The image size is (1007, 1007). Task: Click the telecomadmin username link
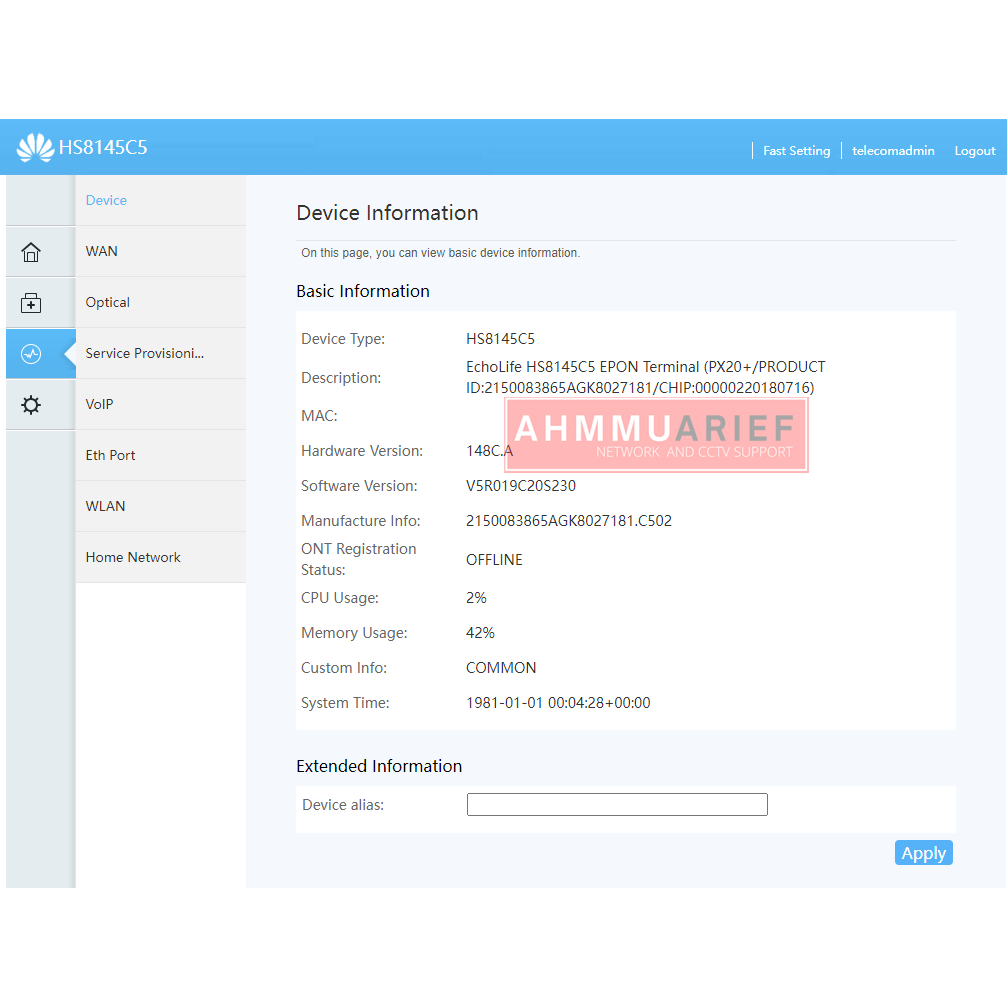pyautogui.click(x=893, y=151)
